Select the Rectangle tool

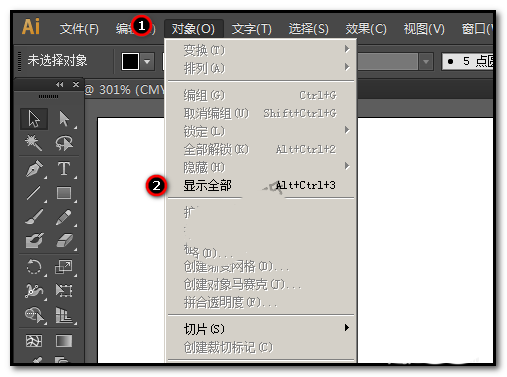[x=64, y=193]
